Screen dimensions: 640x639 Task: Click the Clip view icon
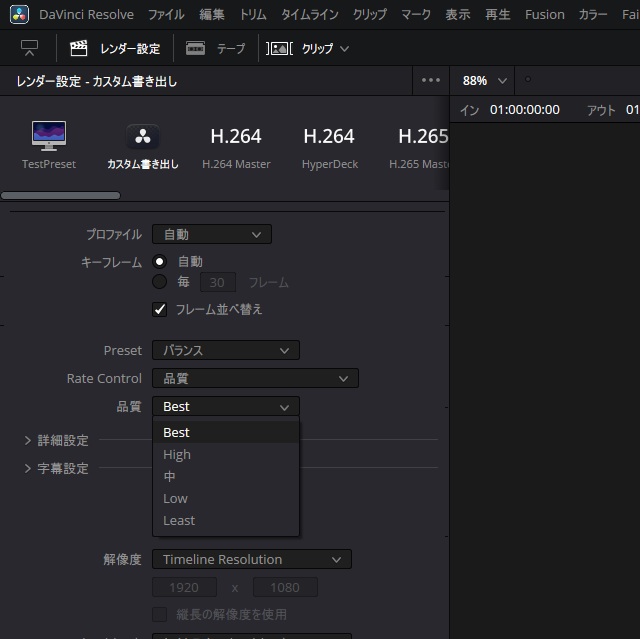(279, 48)
